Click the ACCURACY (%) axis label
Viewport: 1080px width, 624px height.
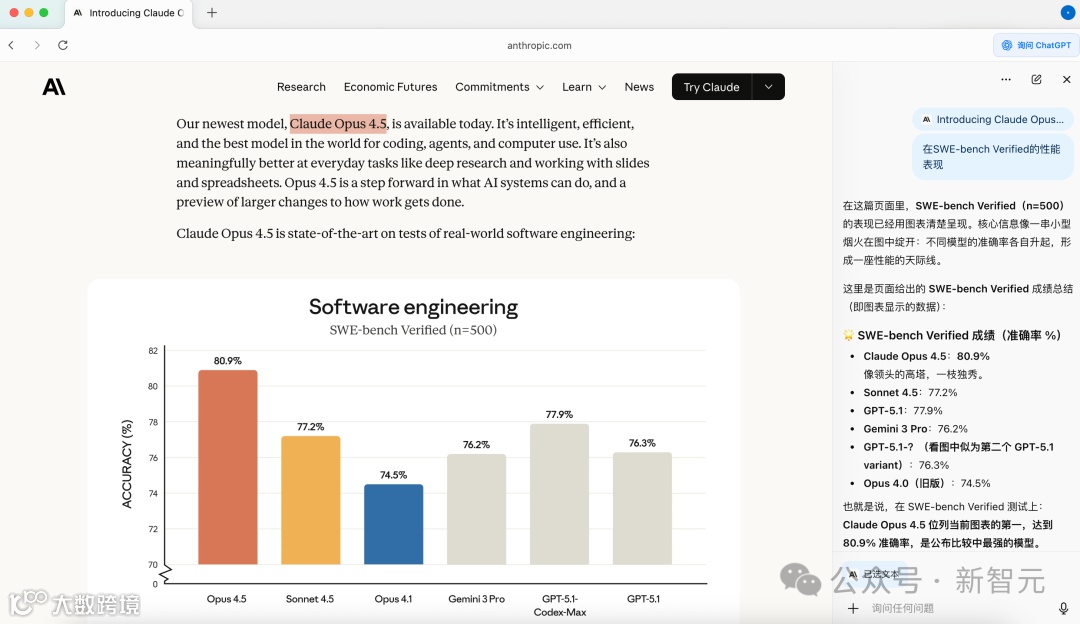[127, 464]
